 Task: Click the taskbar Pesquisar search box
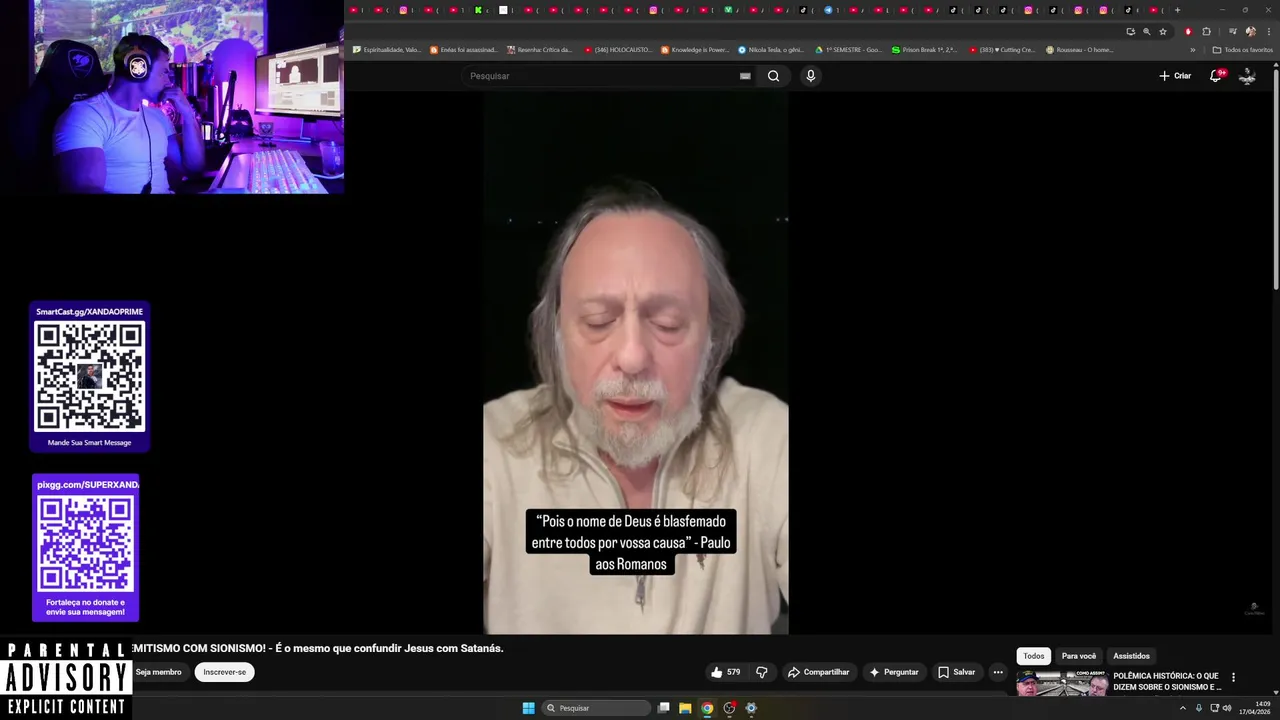click(597, 708)
